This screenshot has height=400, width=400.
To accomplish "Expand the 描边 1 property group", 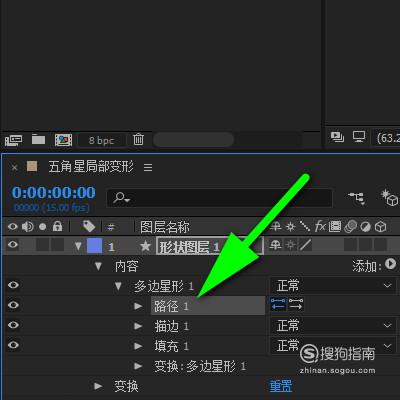I will tap(138, 326).
